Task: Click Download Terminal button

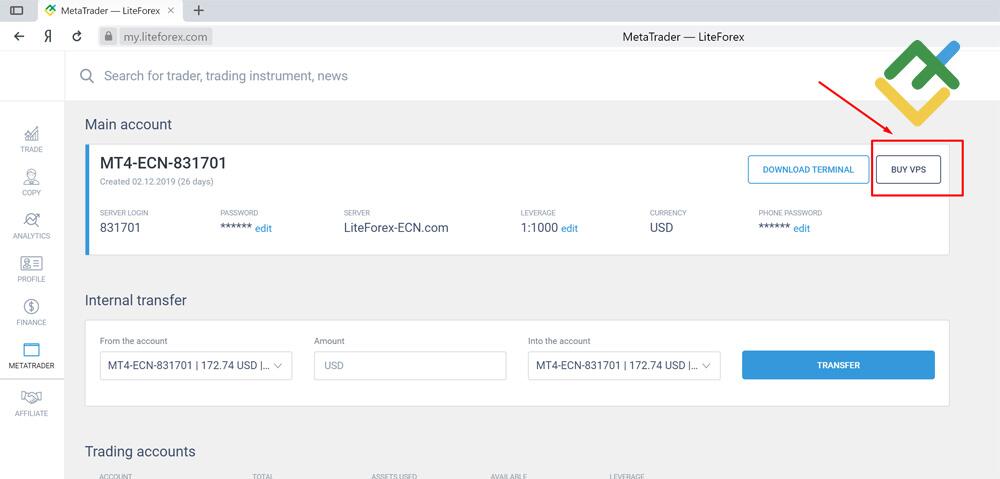Action: point(808,170)
